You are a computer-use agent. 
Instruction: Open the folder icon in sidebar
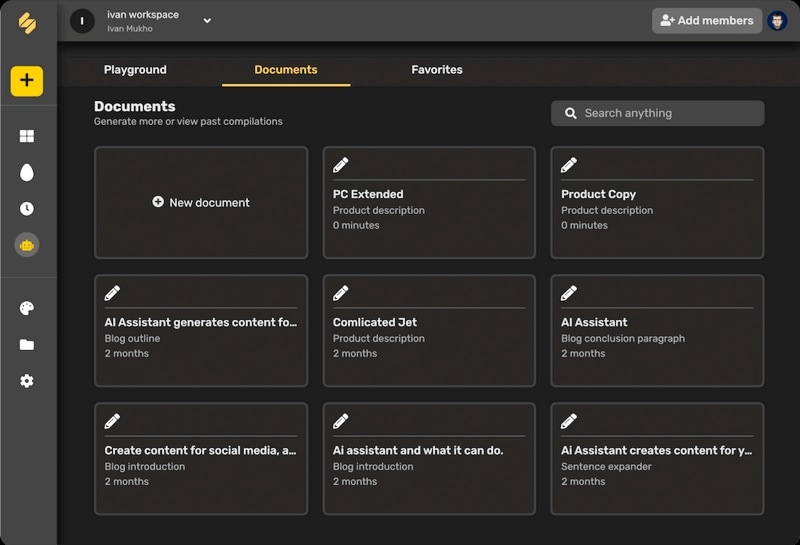(27, 345)
